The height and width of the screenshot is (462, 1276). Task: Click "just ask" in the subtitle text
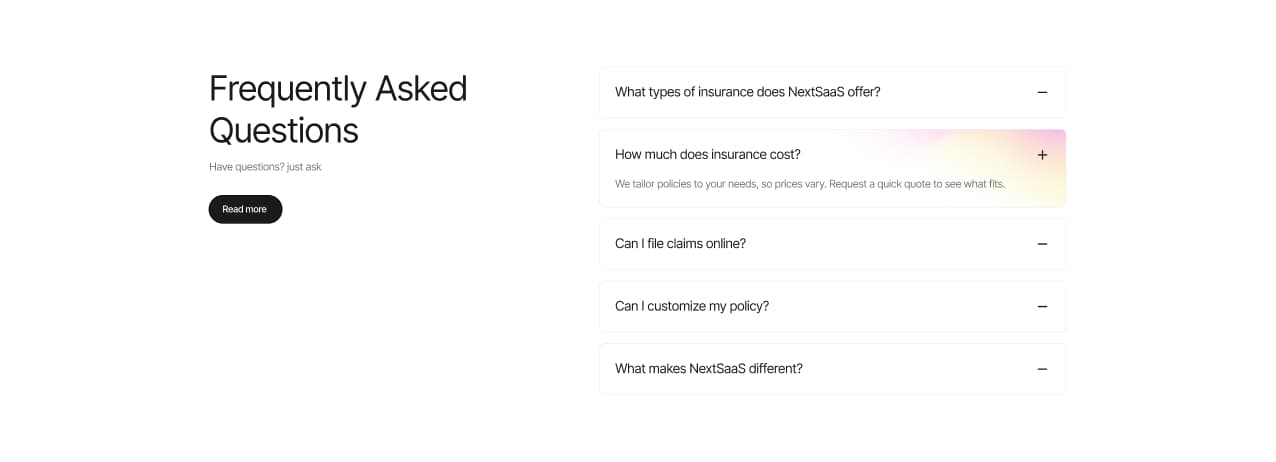(304, 167)
